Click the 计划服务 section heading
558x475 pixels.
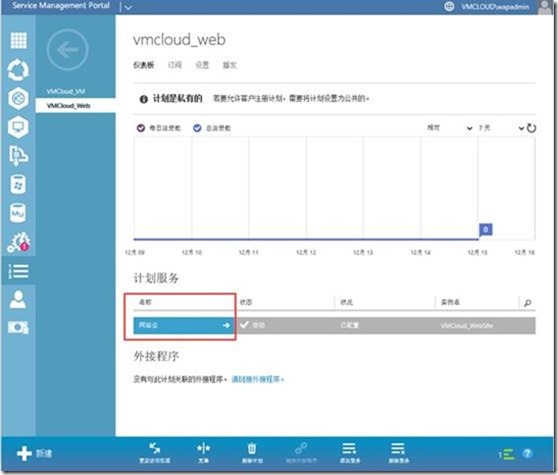click(x=156, y=278)
